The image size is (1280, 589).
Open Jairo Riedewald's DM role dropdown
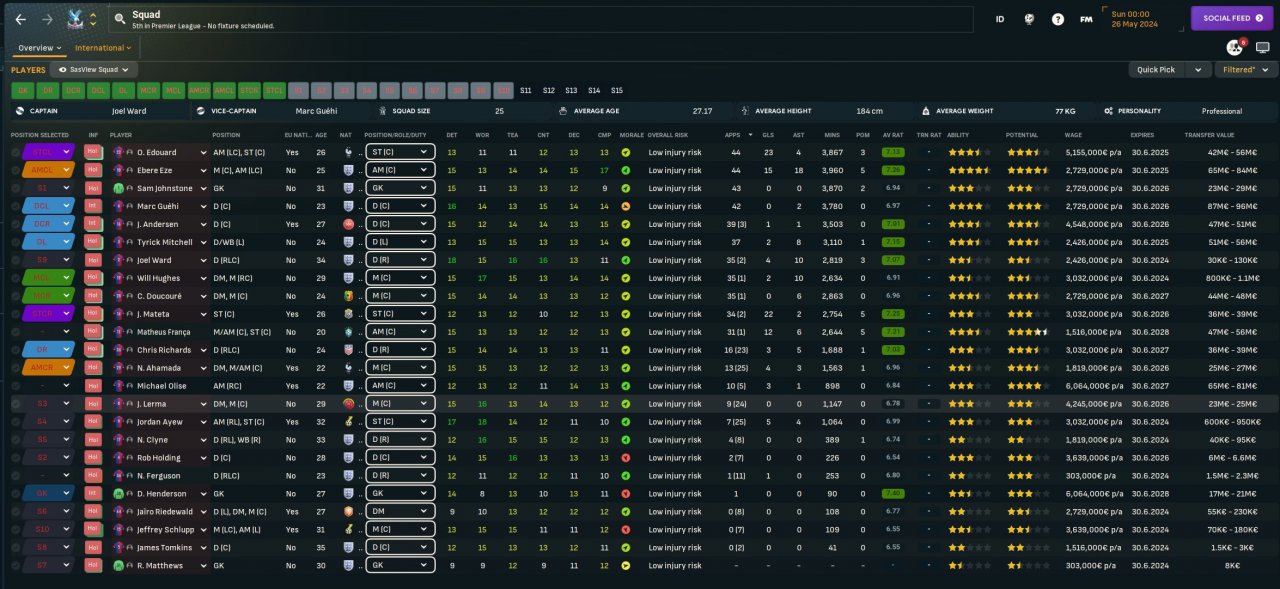pyautogui.click(x=400, y=512)
